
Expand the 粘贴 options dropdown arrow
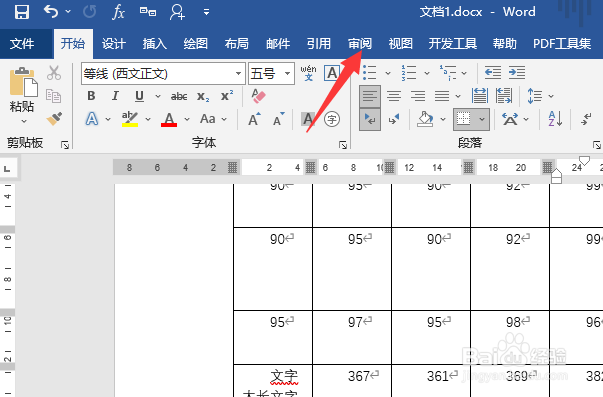coord(24,121)
